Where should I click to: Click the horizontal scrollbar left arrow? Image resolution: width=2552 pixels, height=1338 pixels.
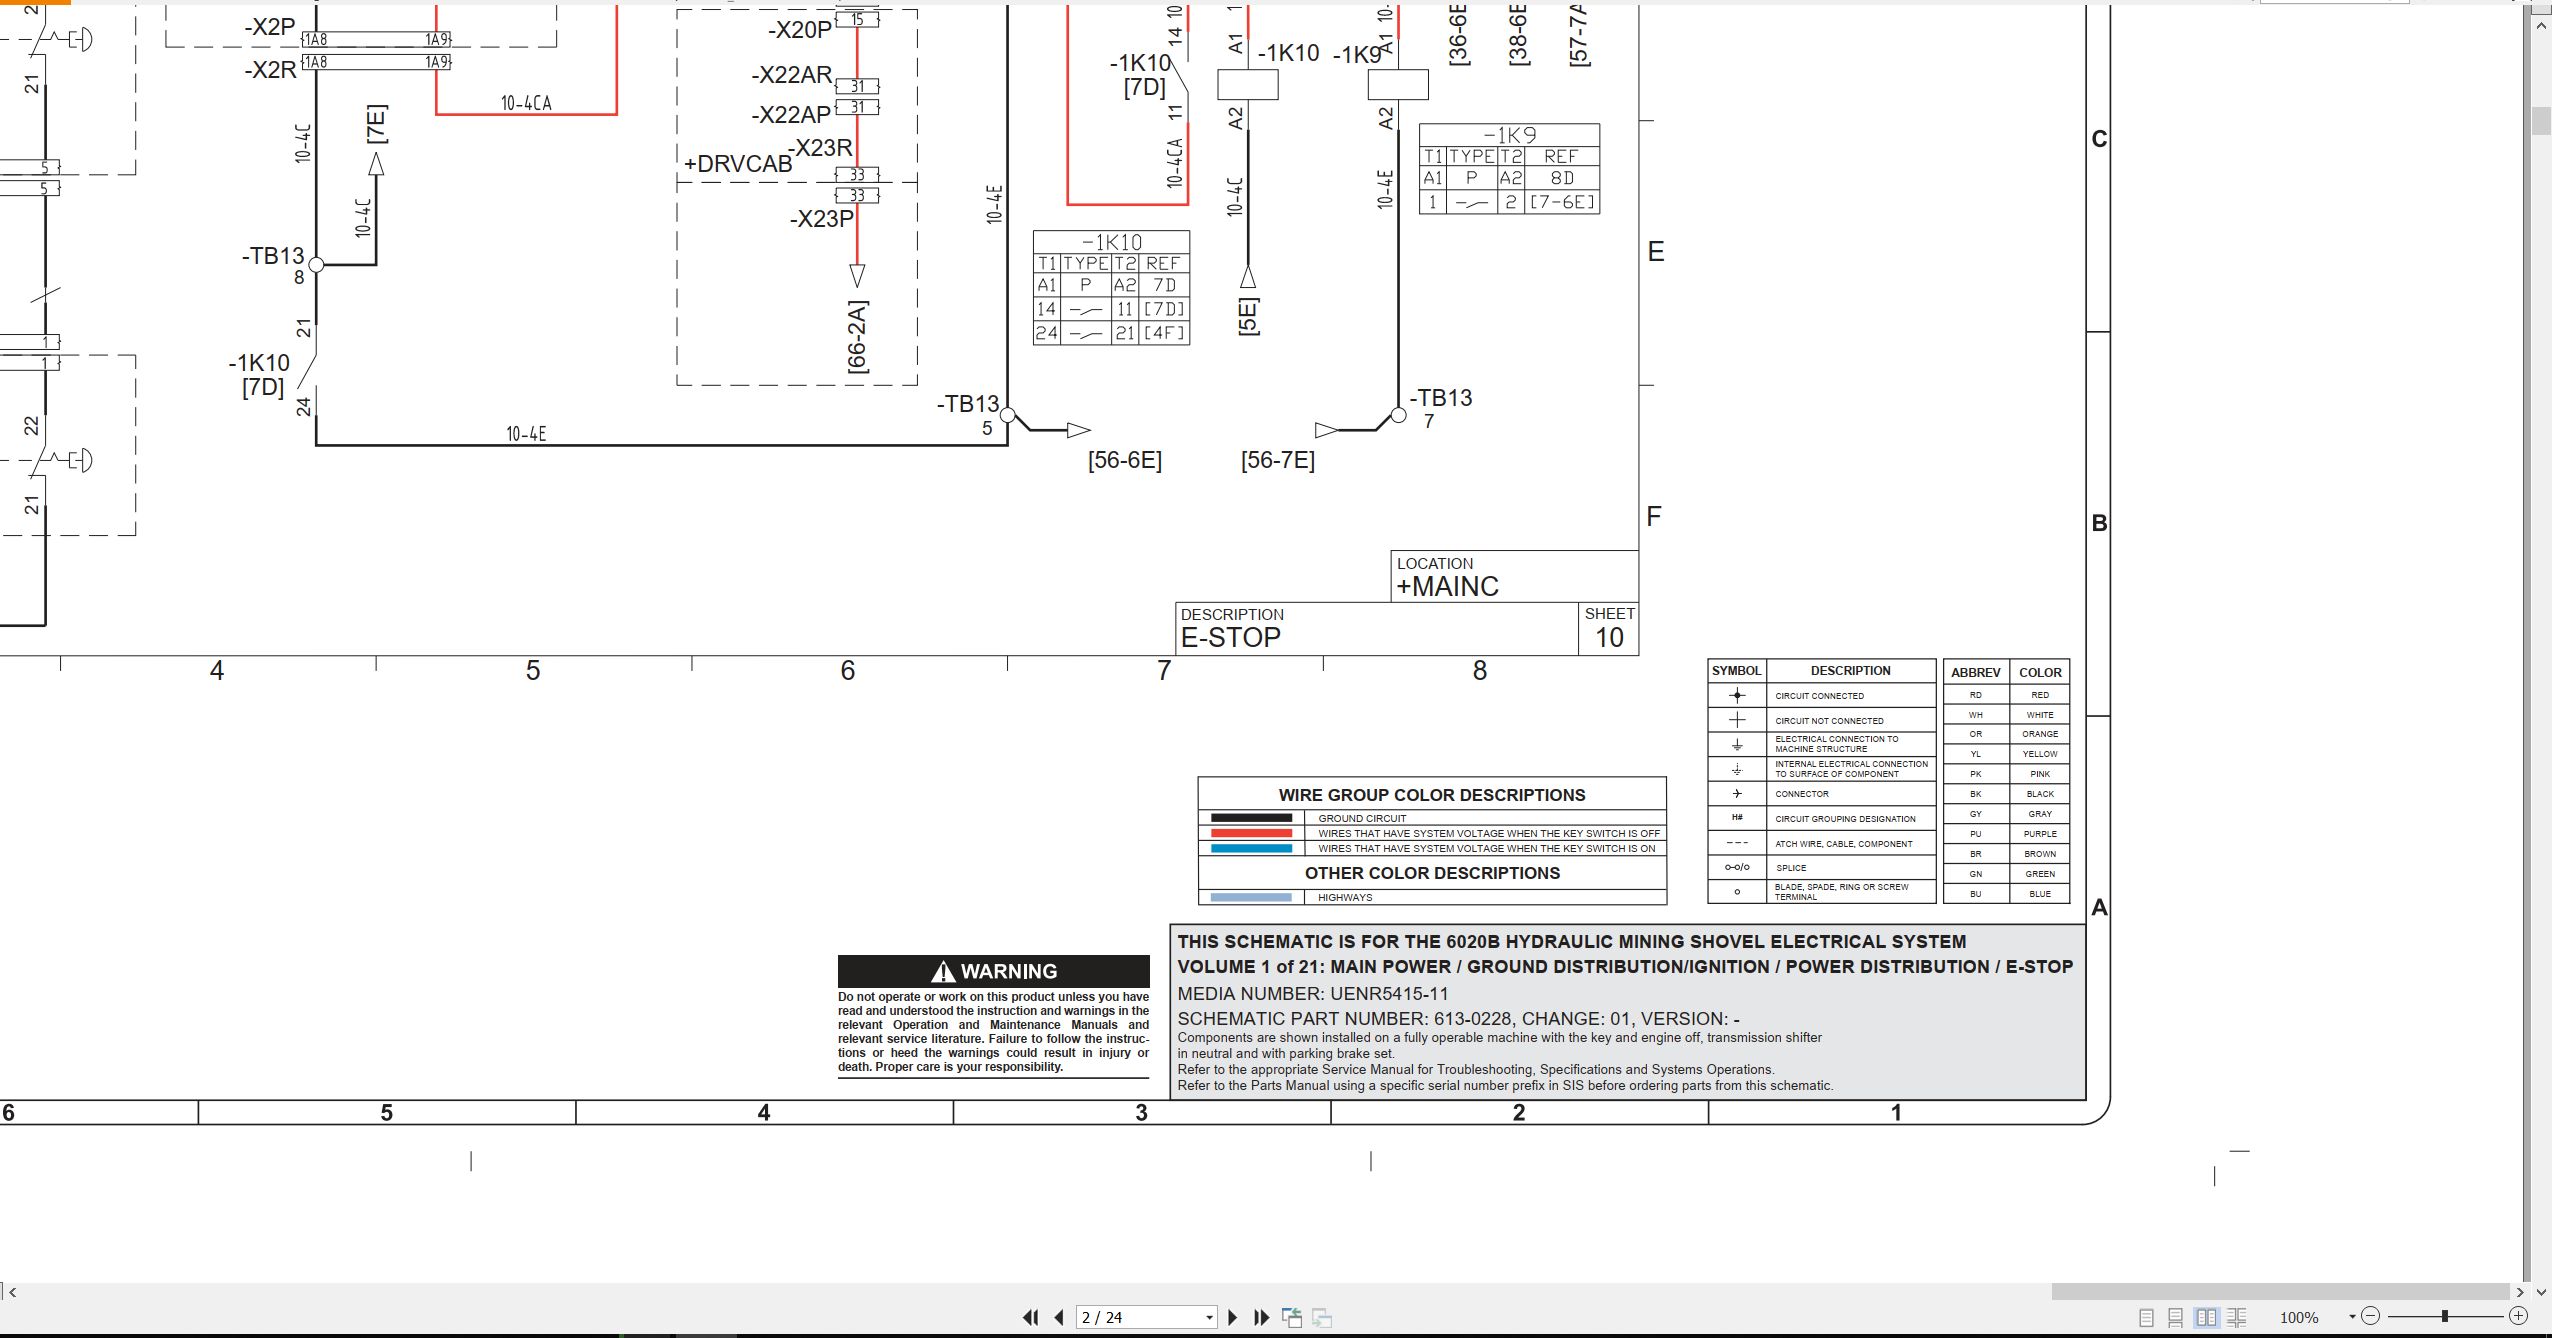(13, 1292)
